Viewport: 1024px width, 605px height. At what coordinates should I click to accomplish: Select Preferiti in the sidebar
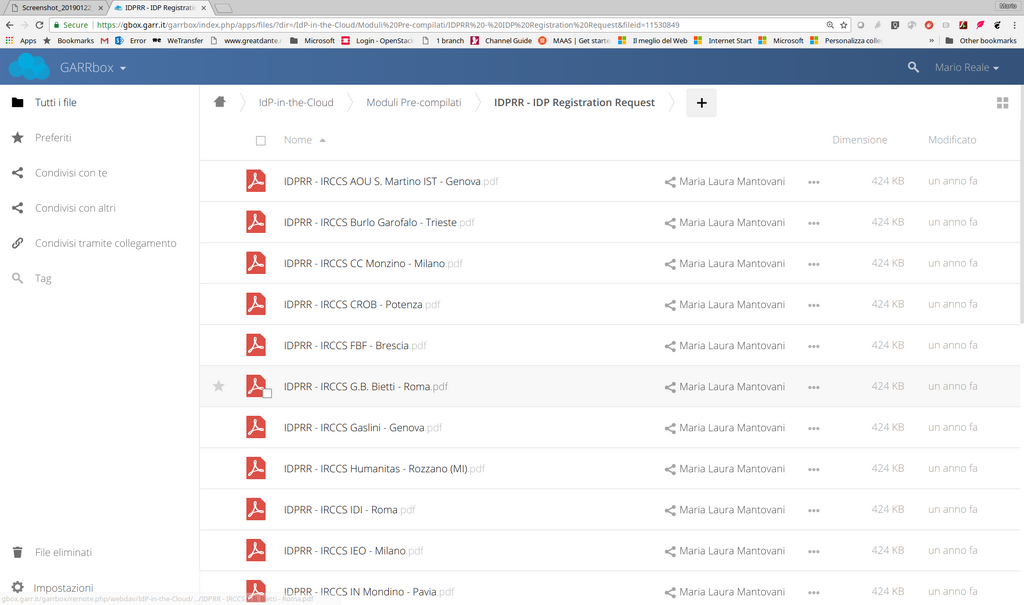(53, 138)
